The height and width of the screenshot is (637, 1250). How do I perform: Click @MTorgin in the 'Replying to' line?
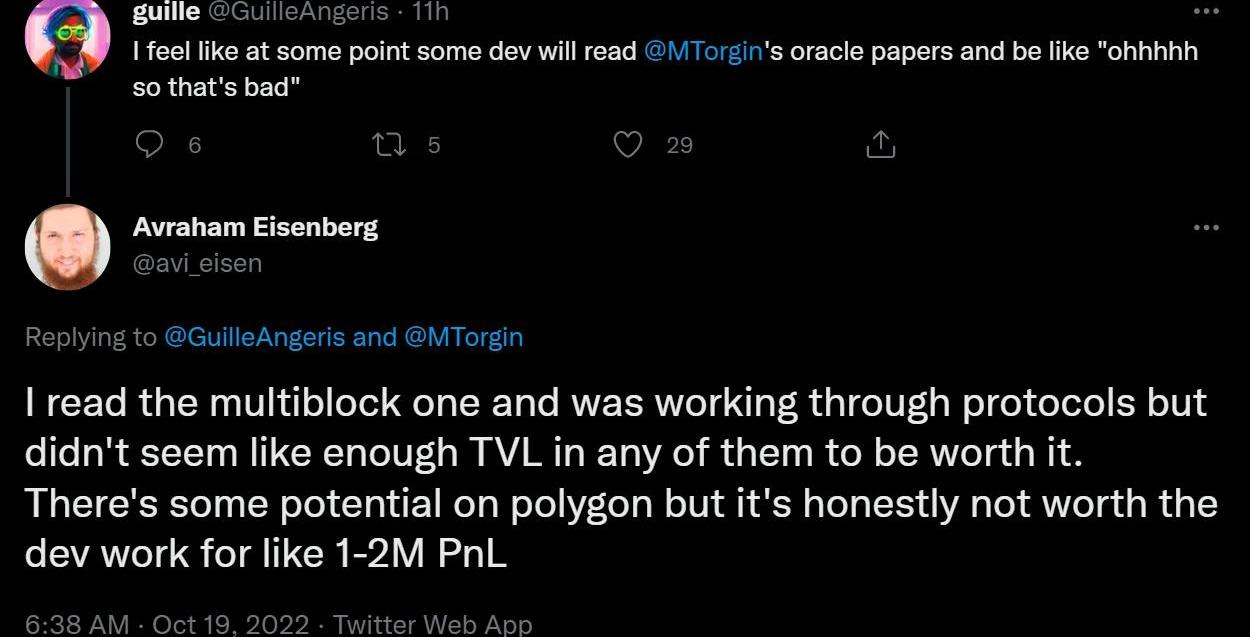tap(463, 337)
